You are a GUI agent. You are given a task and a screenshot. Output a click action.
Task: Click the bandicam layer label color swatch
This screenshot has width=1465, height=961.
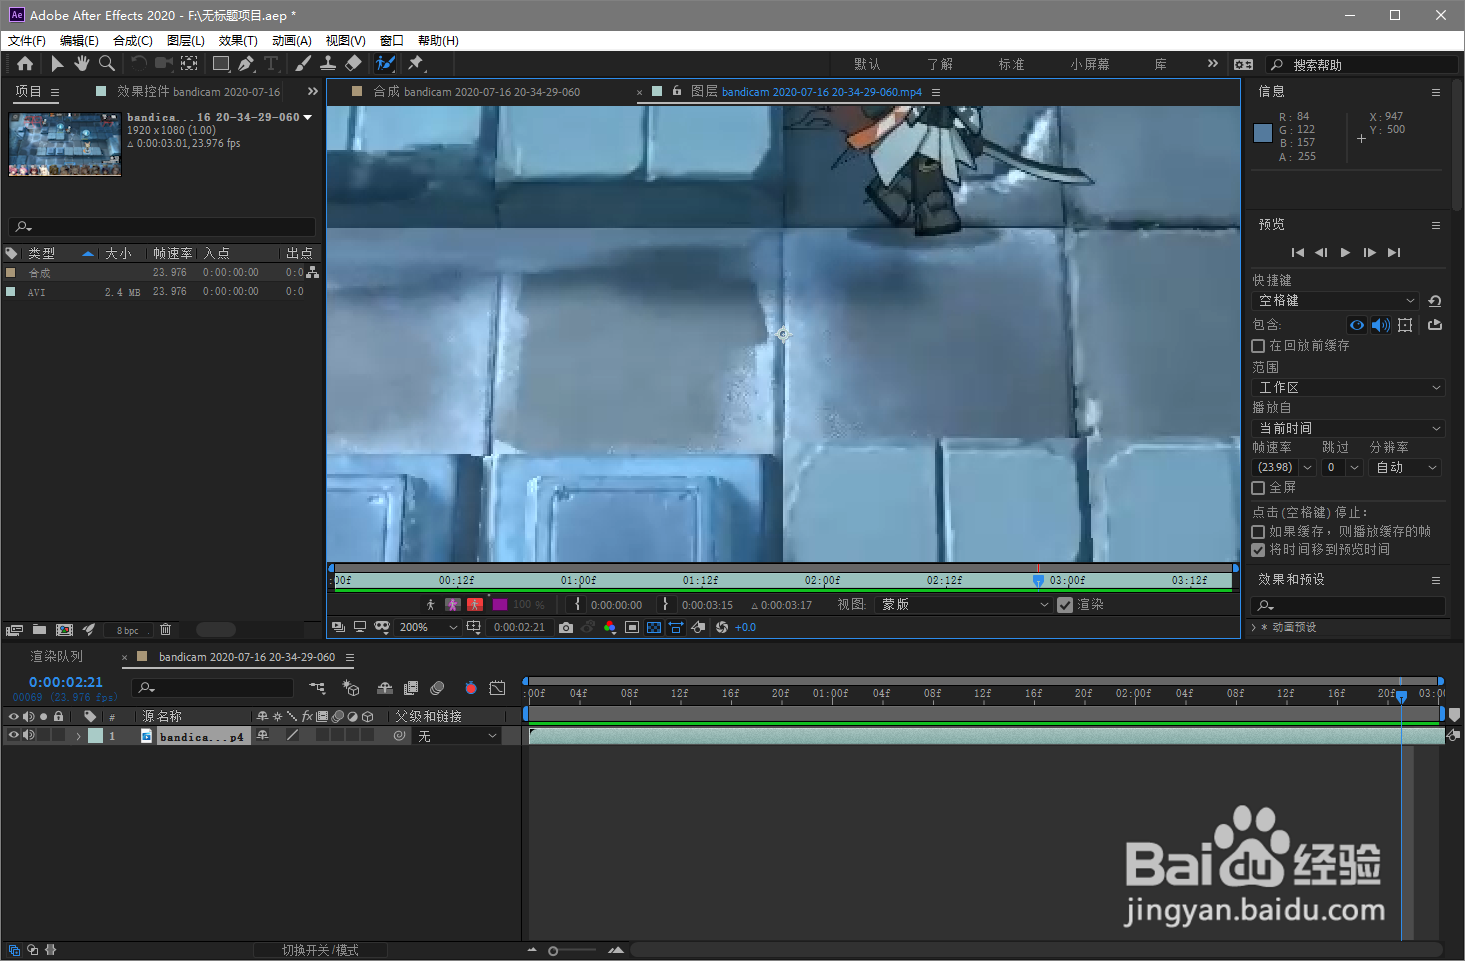(95, 736)
